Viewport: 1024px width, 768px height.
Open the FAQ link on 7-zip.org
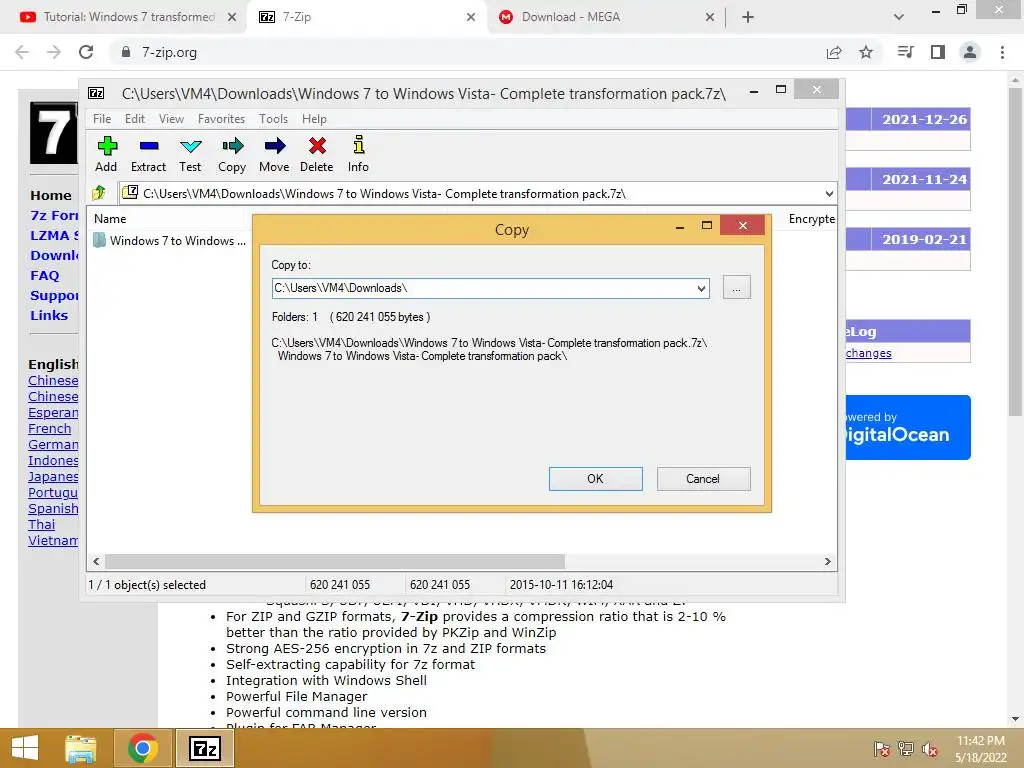(44, 275)
